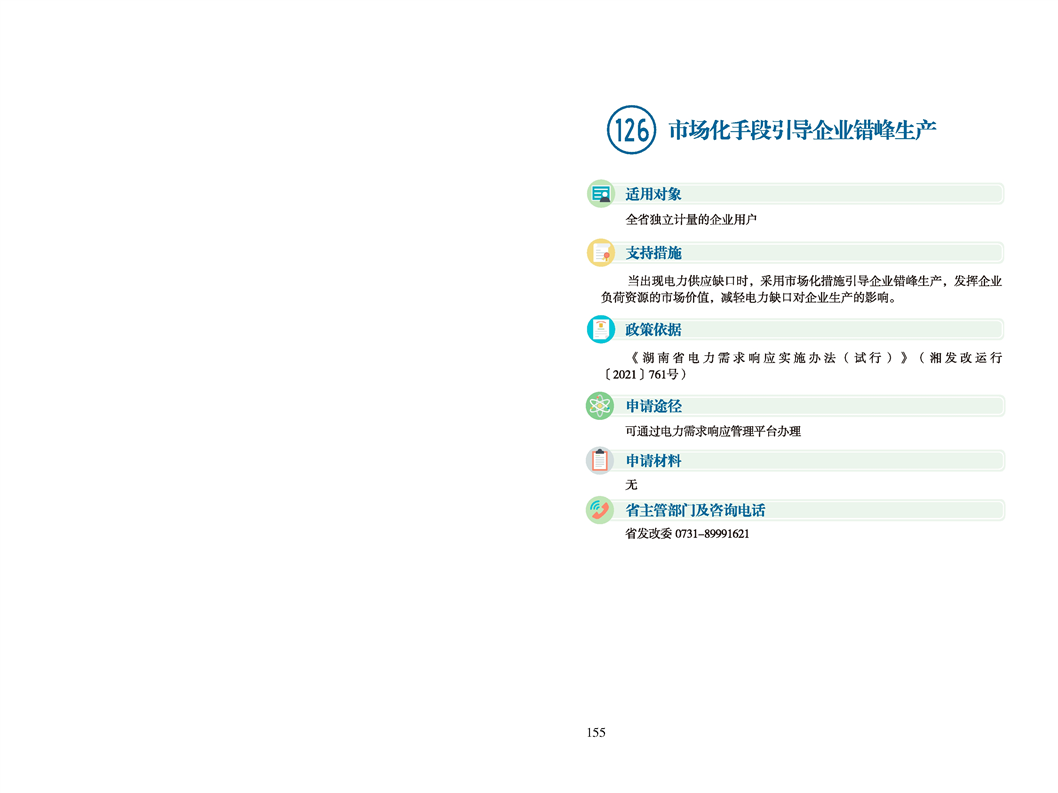Click the line starting 当出现电力供应缺口时
1058x793 pixels.
tap(814, 281)
